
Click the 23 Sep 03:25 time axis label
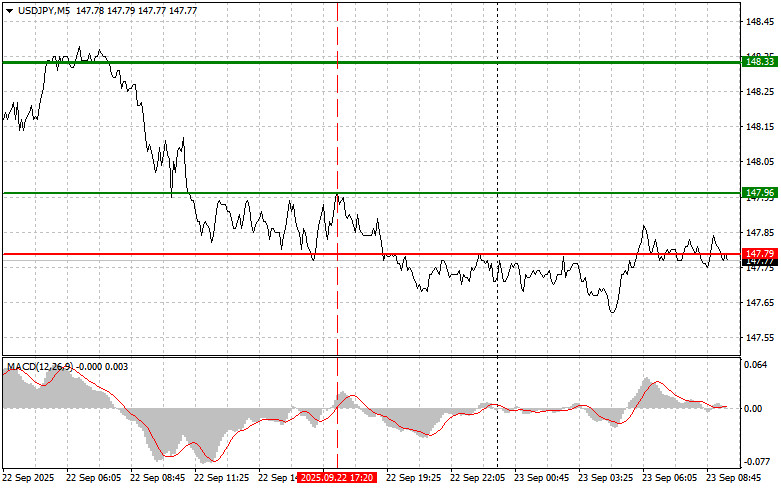tap(605, 478)
